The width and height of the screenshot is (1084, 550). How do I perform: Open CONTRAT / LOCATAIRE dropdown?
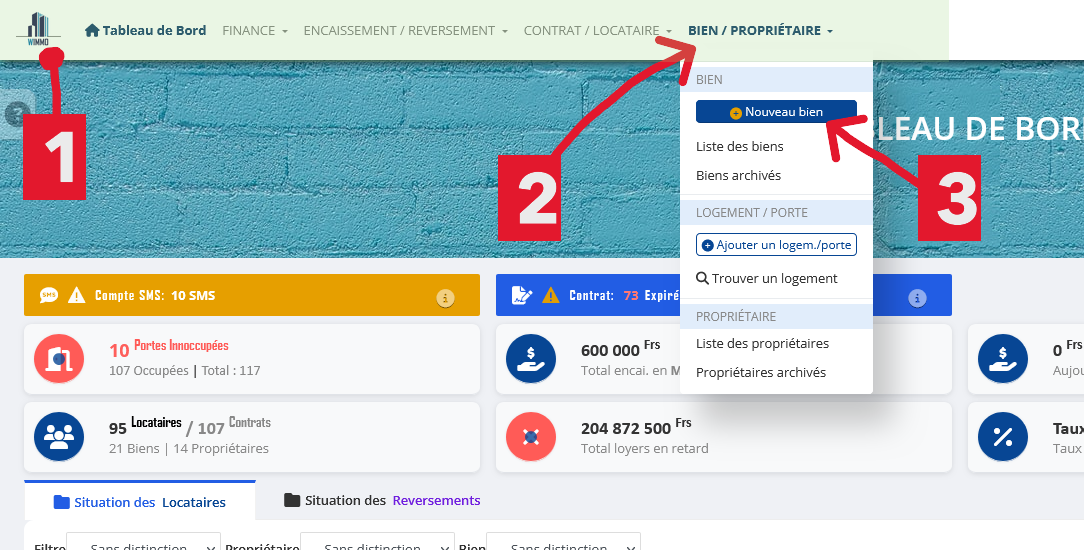[x=597, y=31]
